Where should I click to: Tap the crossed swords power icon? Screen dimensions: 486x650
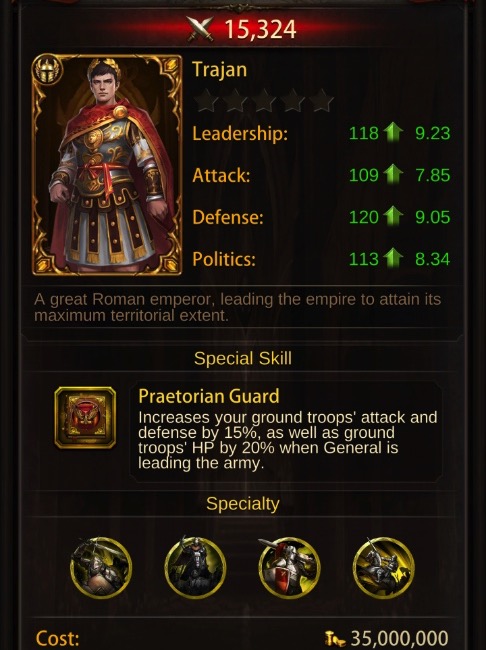[x=200, y=29]
